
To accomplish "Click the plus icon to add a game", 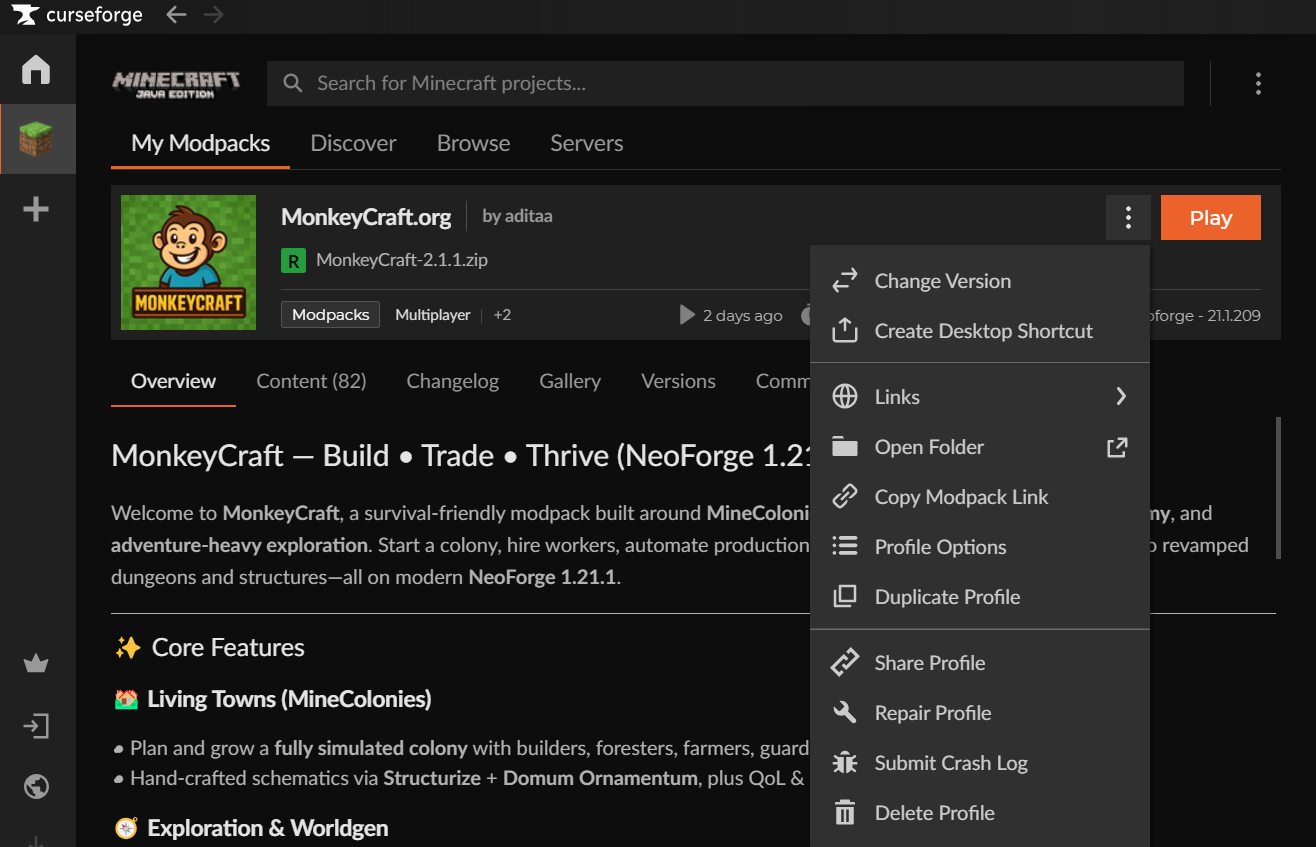I will tap(36, 208).
